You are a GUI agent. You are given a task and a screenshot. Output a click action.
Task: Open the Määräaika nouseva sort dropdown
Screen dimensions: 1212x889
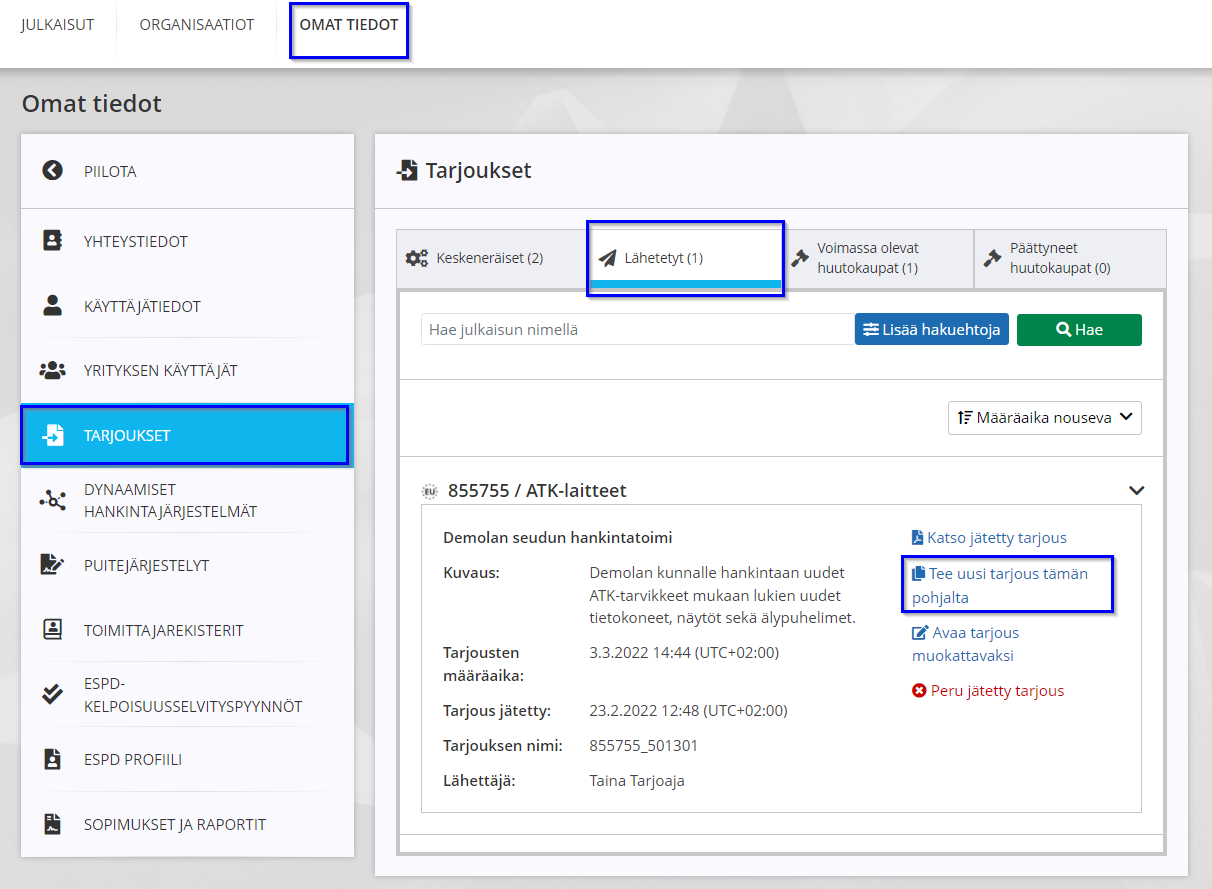point(1044,417)
